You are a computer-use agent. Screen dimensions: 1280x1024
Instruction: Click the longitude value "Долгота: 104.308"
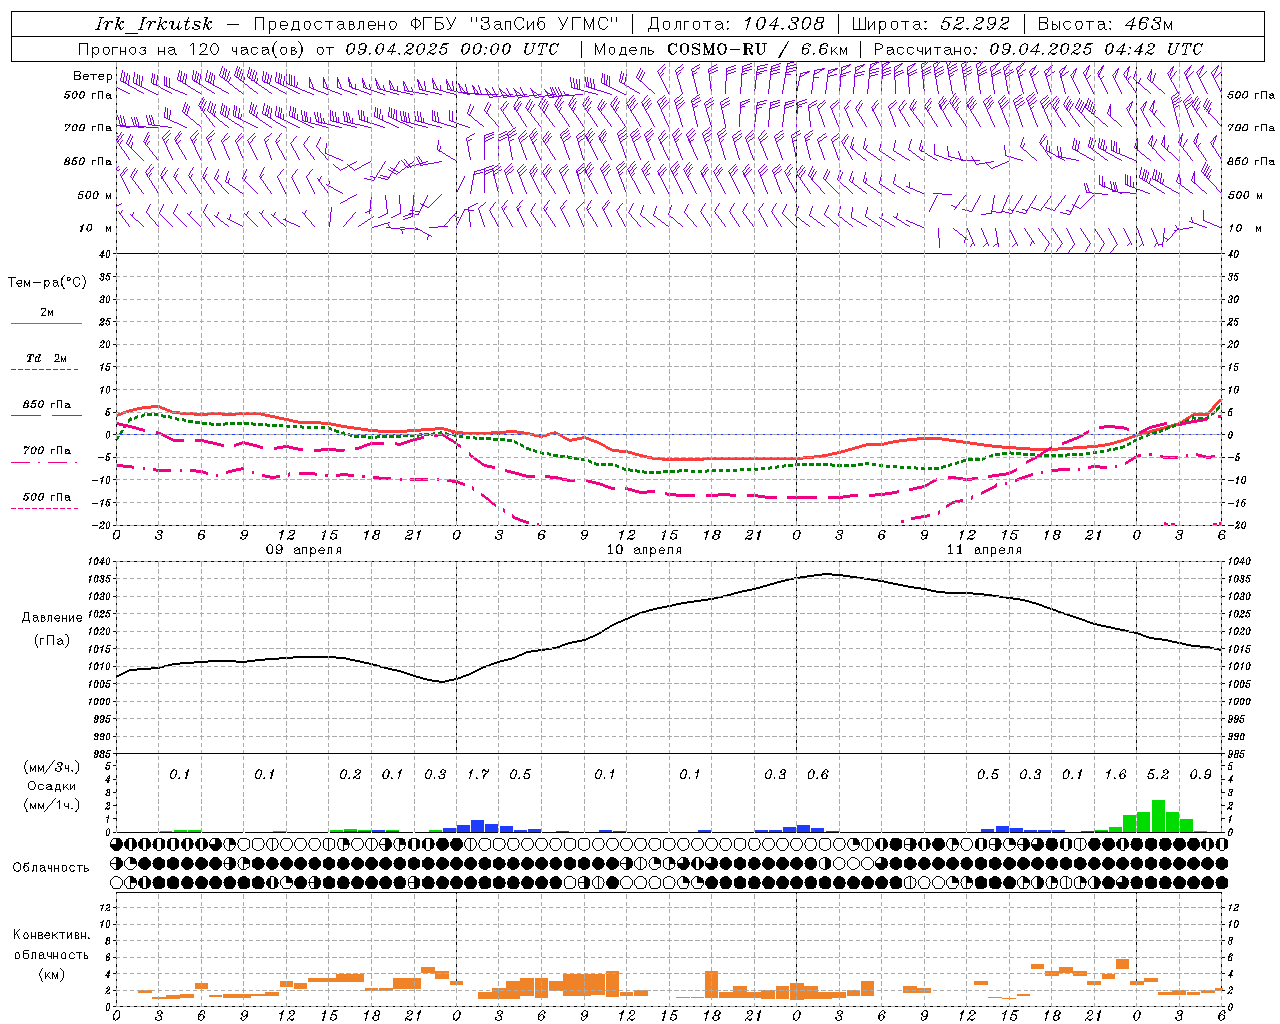[736, 24]
